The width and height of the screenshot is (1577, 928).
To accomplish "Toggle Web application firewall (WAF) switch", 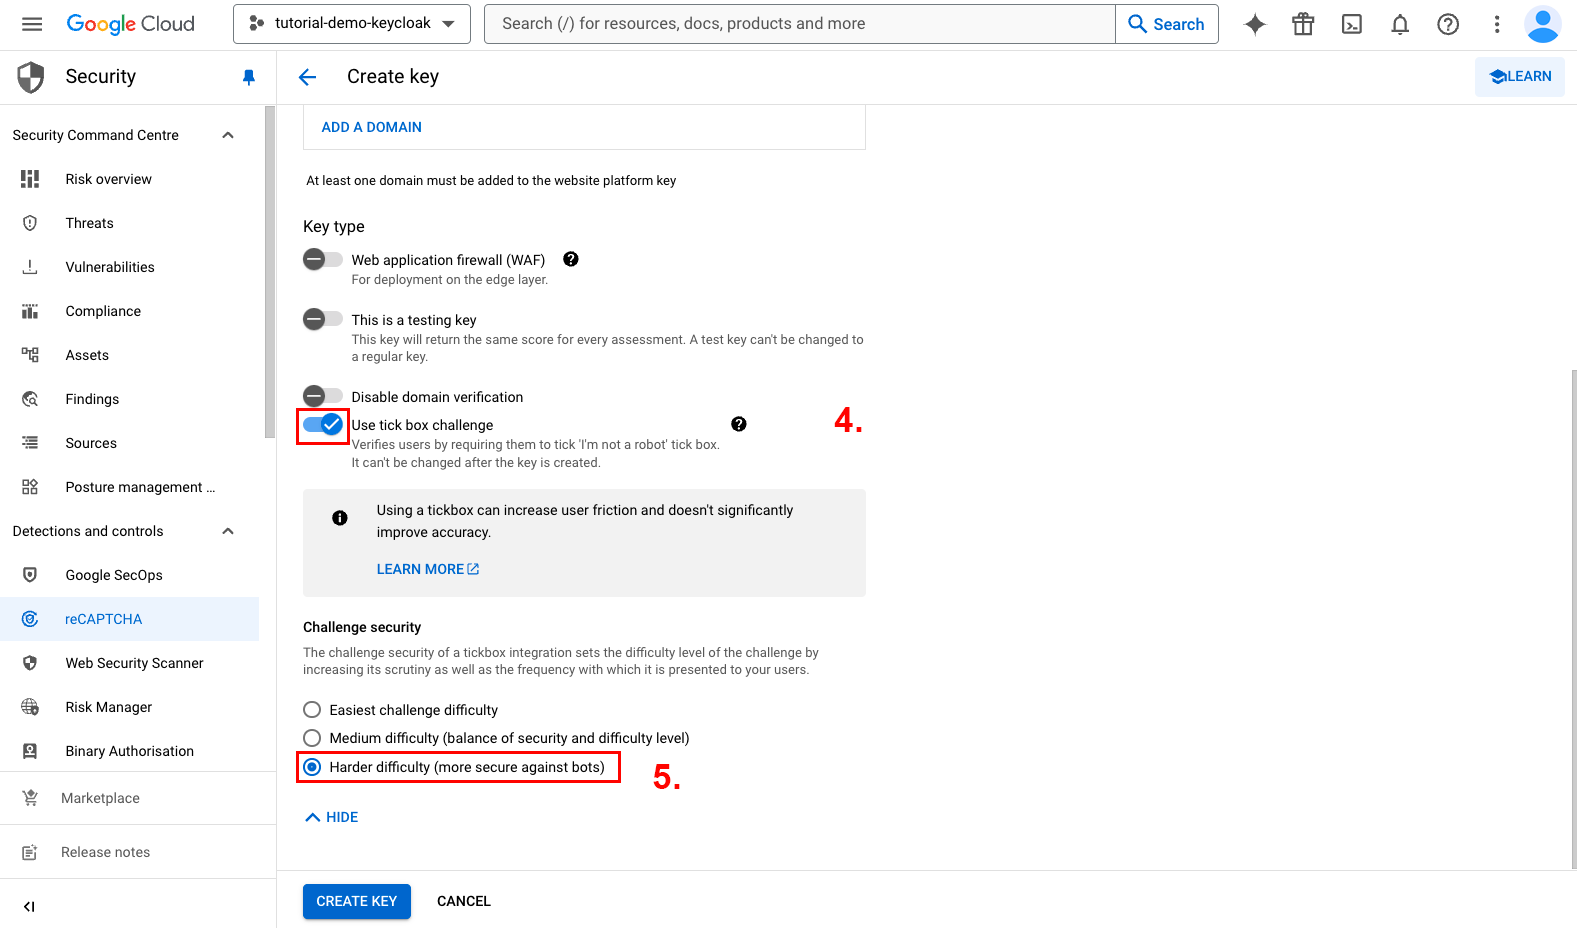I will pyautogui.click(x=322, y=259).
